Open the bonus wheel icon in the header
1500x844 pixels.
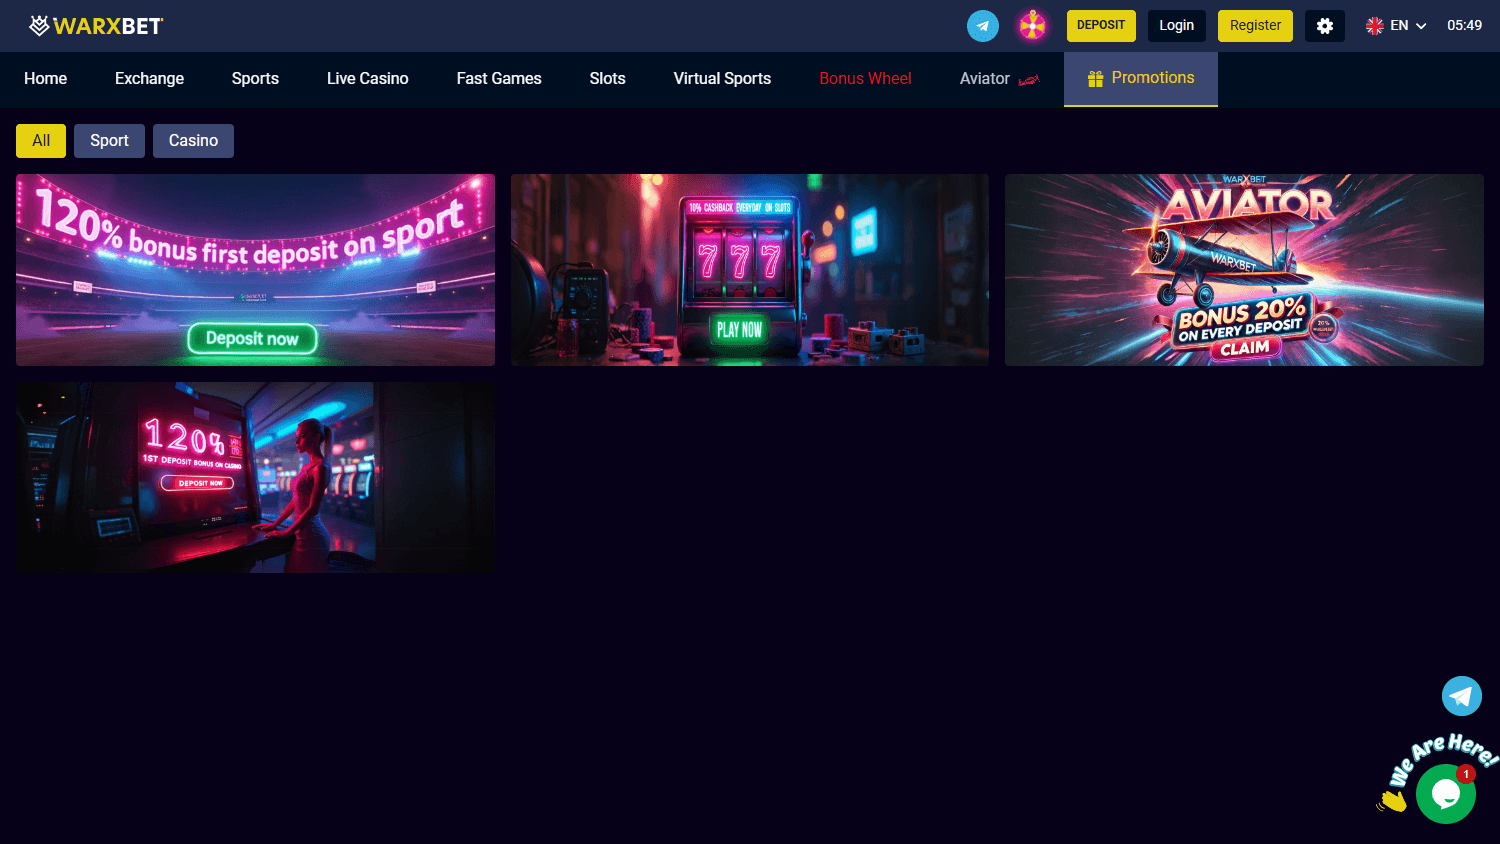1032,26
